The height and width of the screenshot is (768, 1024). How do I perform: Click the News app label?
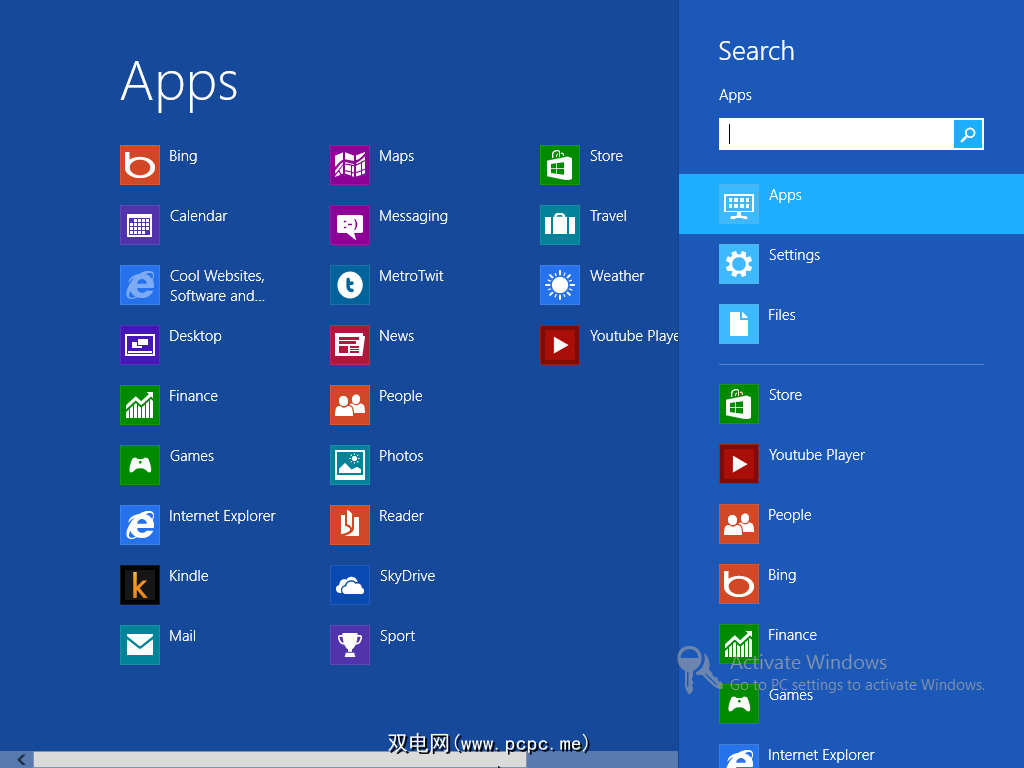point(396,336)
